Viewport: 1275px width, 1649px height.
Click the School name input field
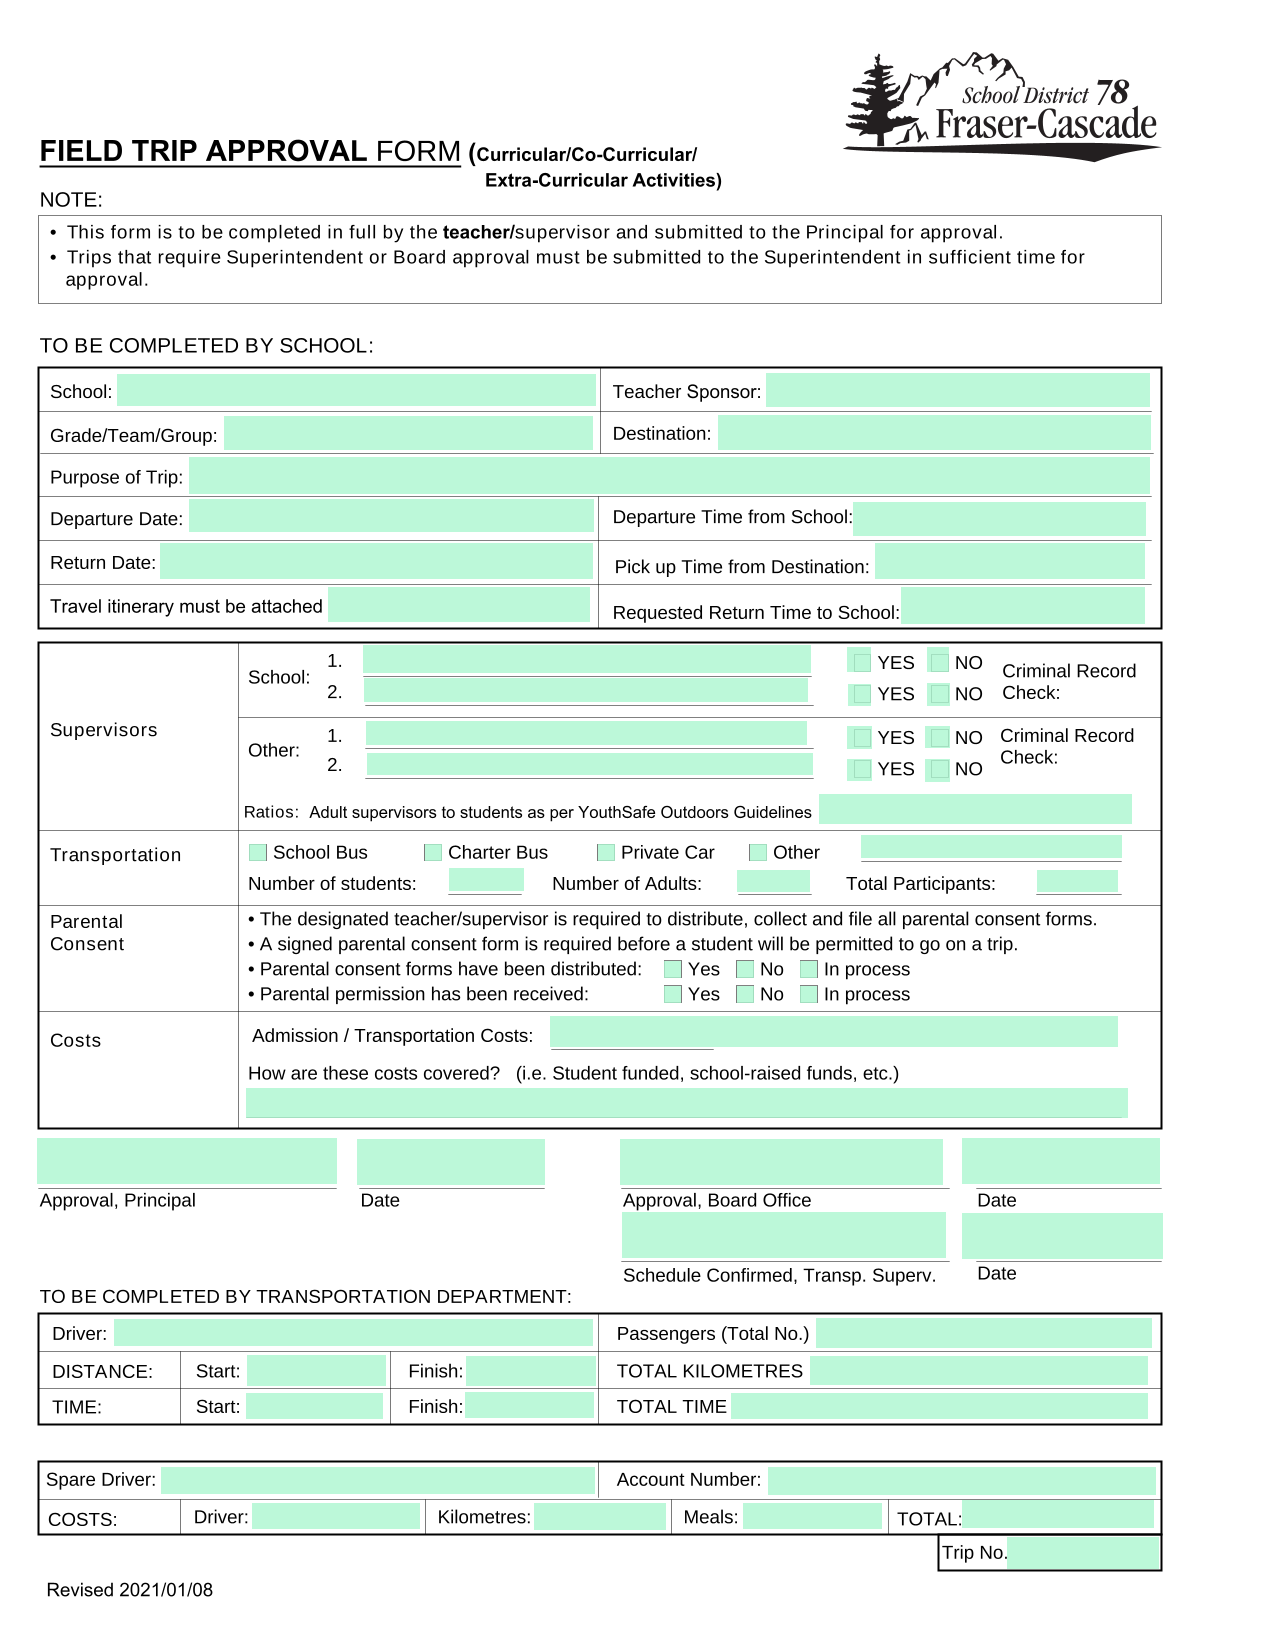point(356,390)
